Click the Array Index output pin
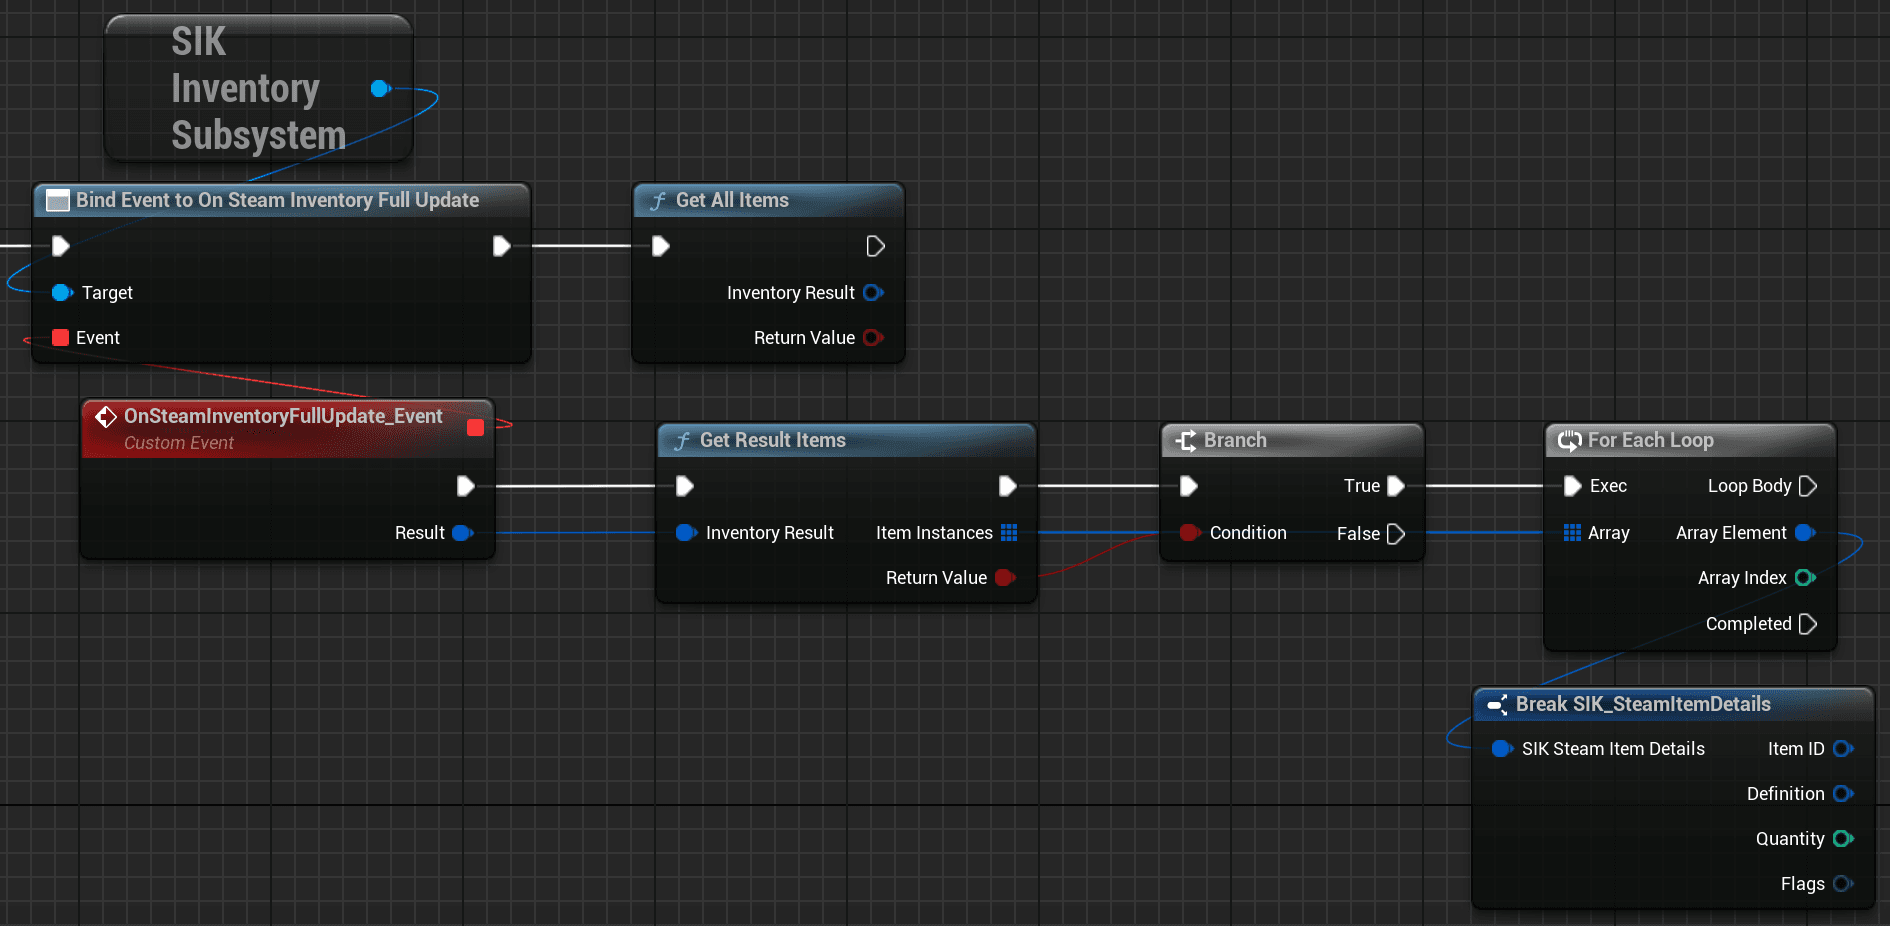 [x=1805, y=577]
